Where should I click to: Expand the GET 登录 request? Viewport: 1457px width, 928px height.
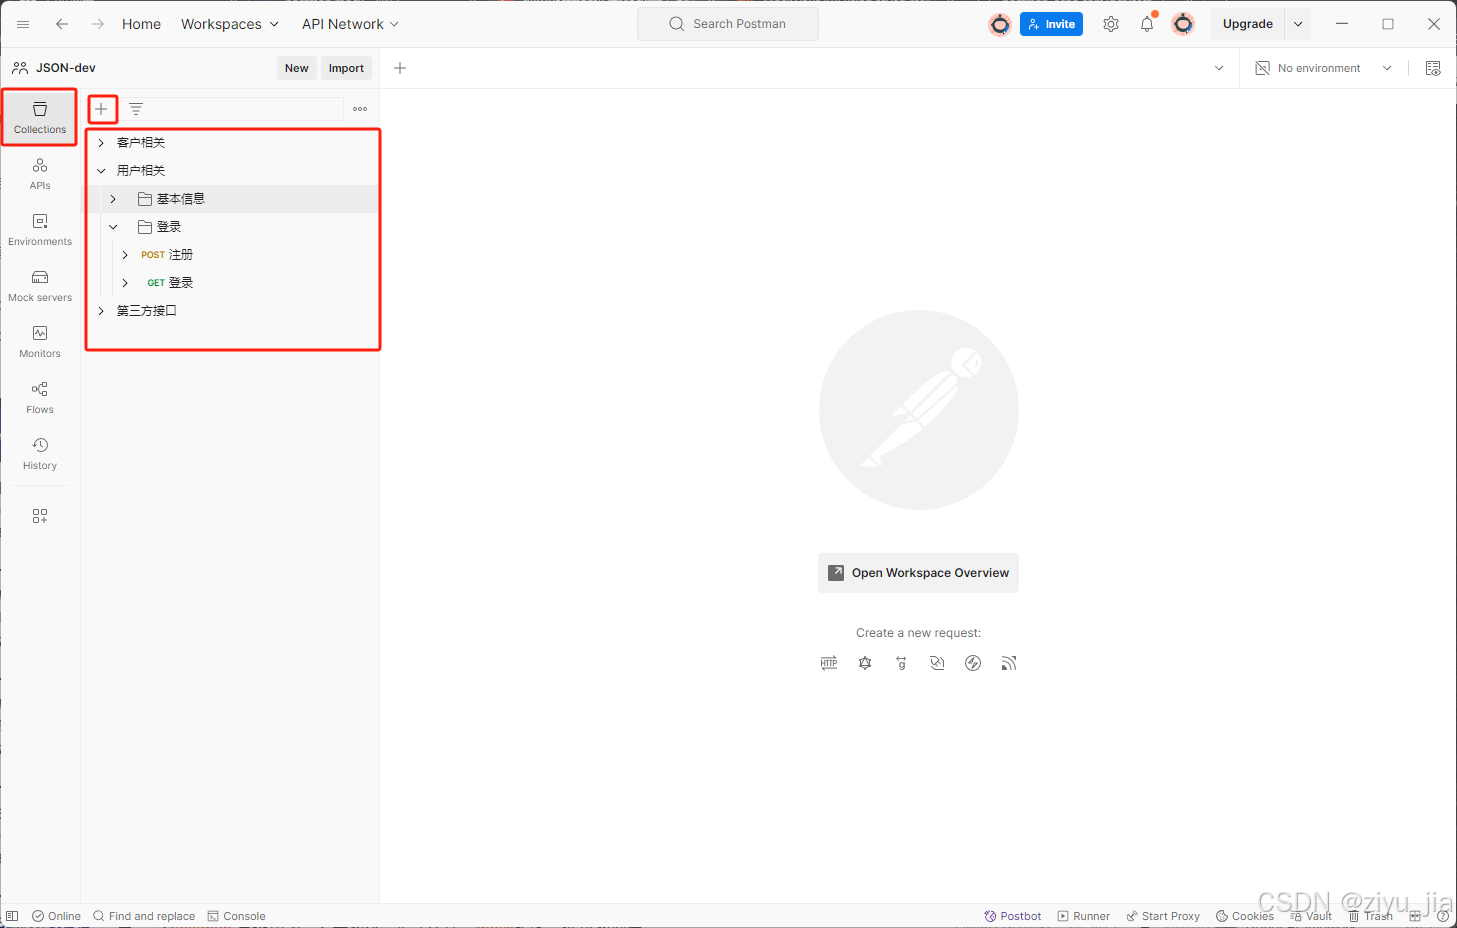125,283
